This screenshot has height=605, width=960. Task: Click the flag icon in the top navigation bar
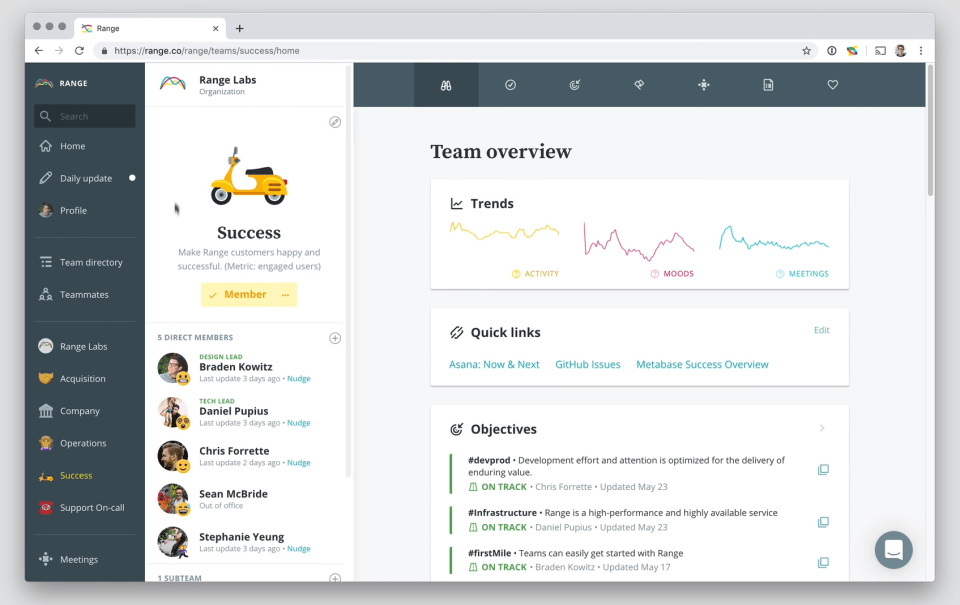pyautogui.click(x=639, y=85)
